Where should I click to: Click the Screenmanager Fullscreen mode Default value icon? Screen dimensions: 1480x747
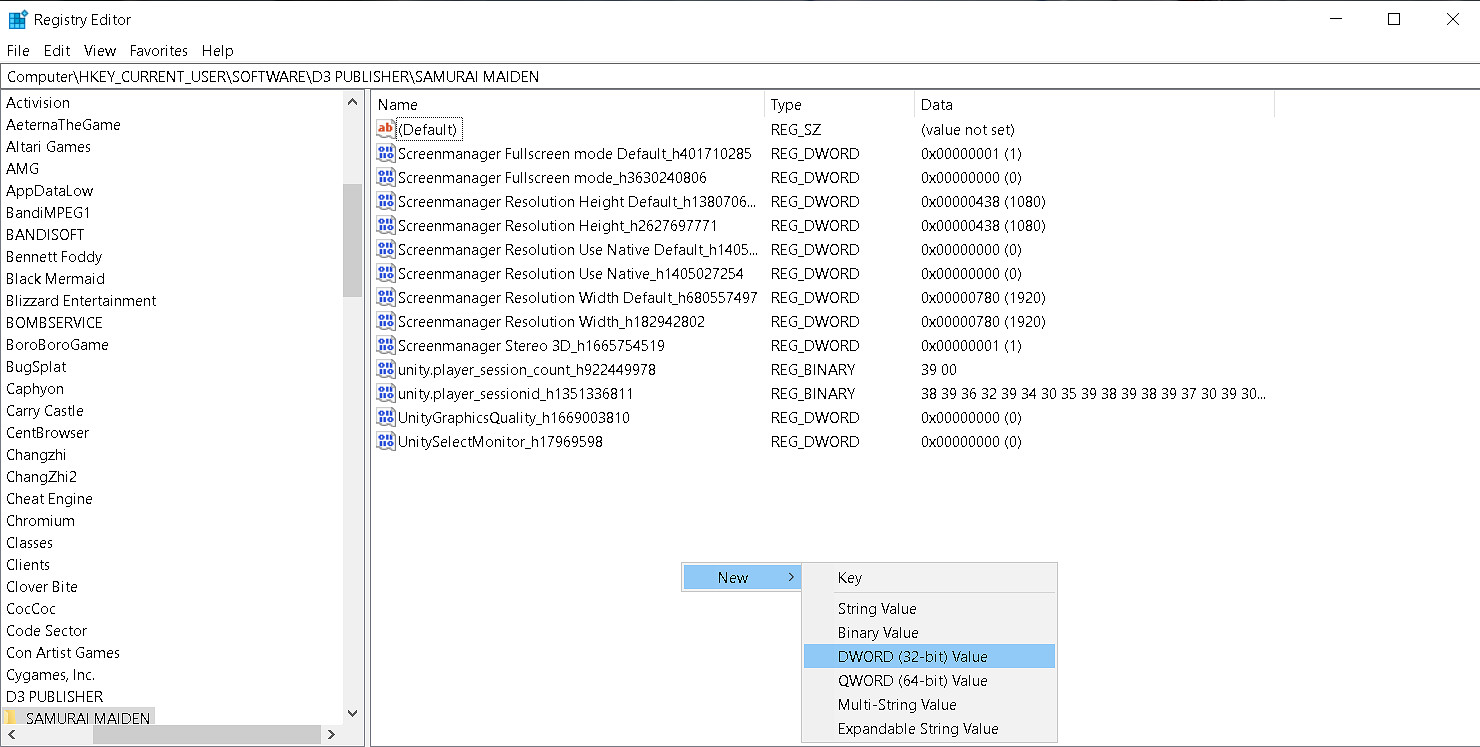point(386,153)
